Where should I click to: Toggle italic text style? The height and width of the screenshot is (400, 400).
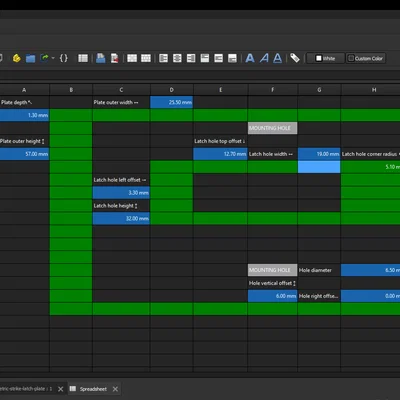click(x=264, y=58)
